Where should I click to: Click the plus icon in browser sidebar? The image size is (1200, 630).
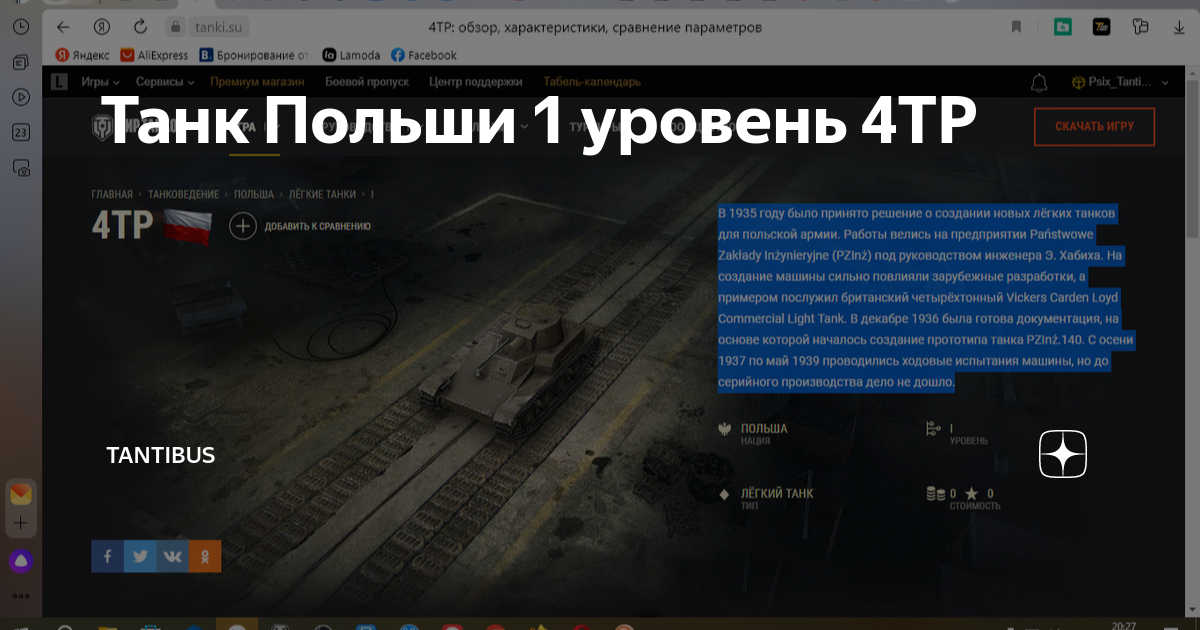point(20,523)
